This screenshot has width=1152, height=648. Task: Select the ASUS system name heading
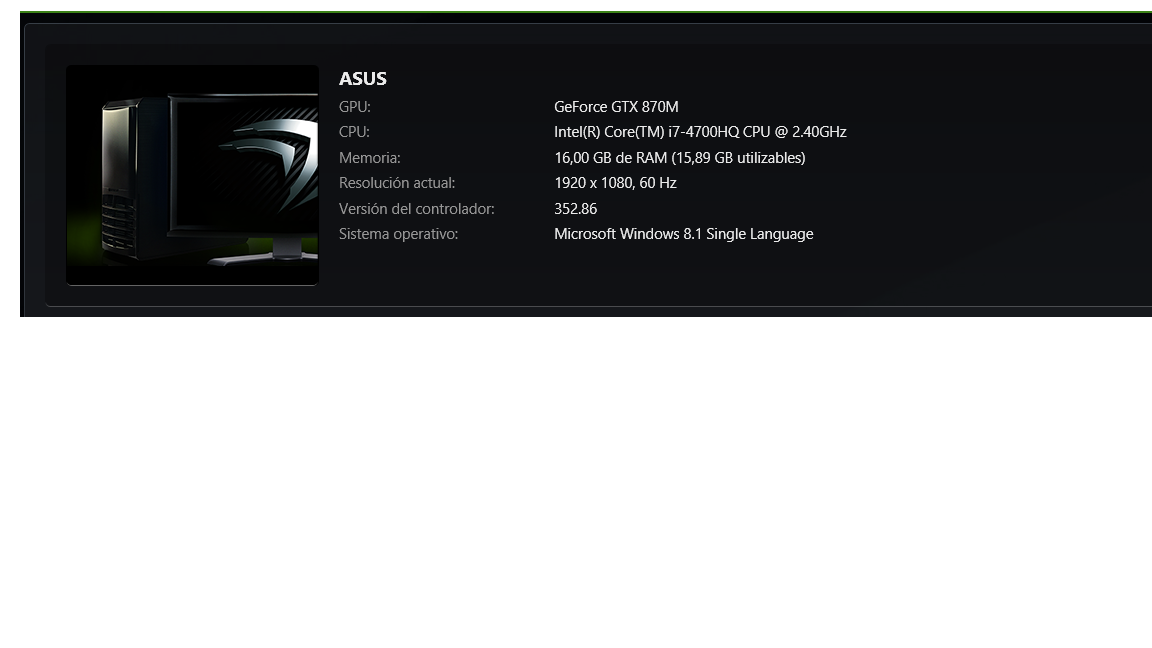(363, 79)
